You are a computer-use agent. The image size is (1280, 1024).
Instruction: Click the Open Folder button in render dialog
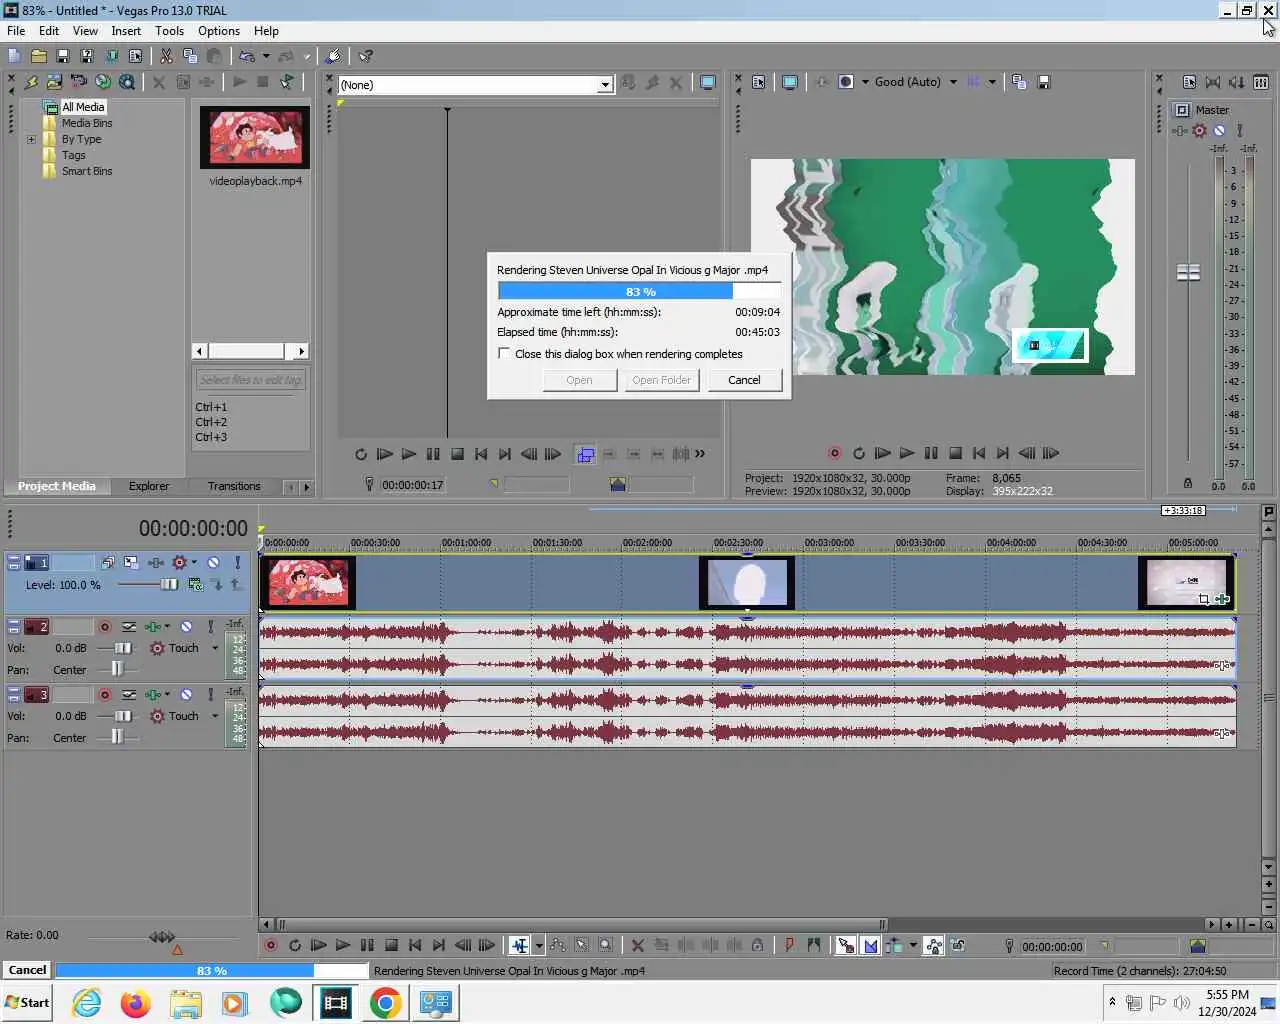coord(661,380)
